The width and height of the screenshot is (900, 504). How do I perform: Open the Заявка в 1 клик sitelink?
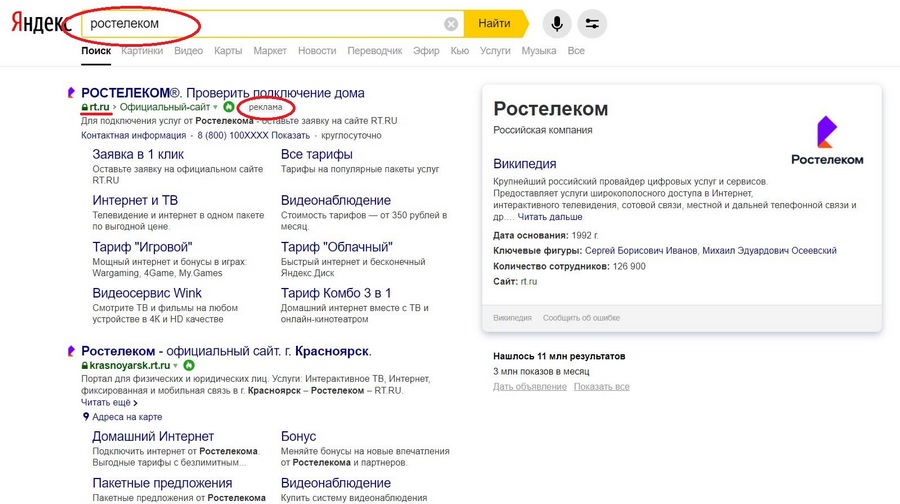[138, 154]
